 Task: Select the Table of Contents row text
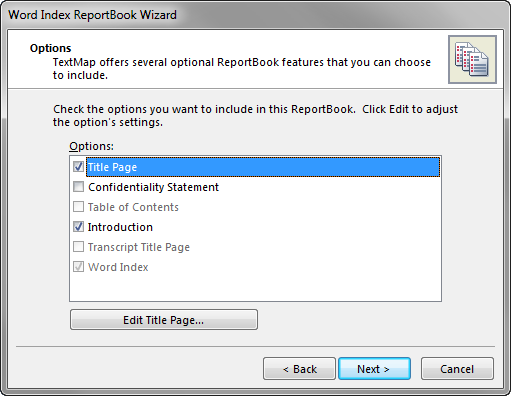click(133, 207)
